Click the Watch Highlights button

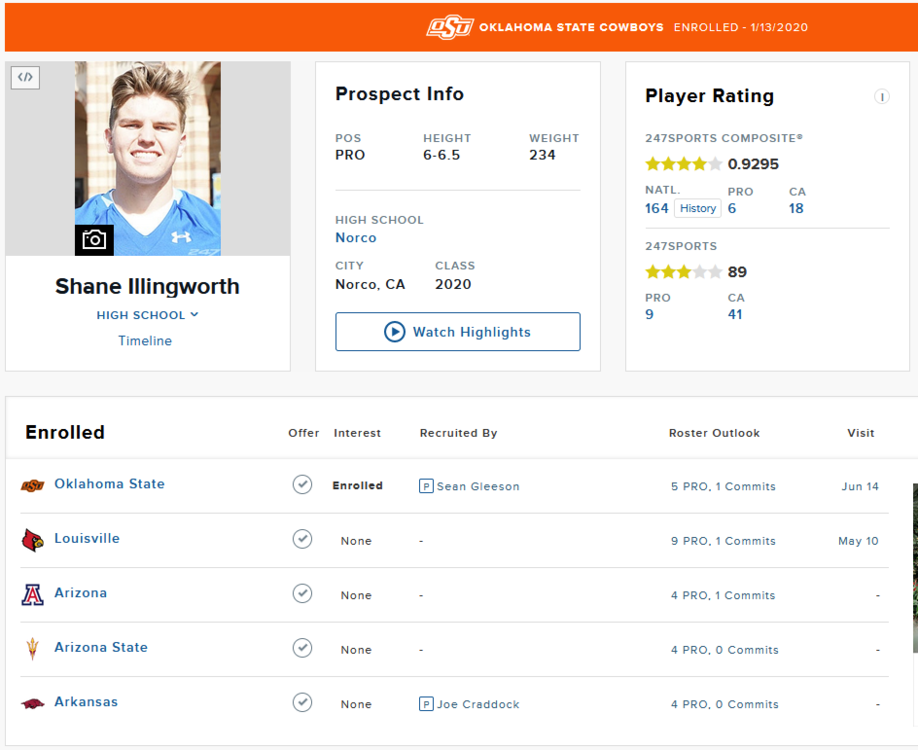[457, 332]
